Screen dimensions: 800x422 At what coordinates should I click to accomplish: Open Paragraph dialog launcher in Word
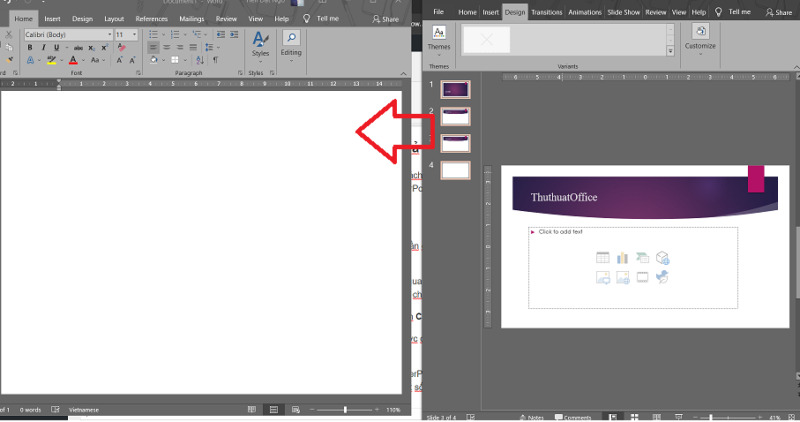(240, 73)
